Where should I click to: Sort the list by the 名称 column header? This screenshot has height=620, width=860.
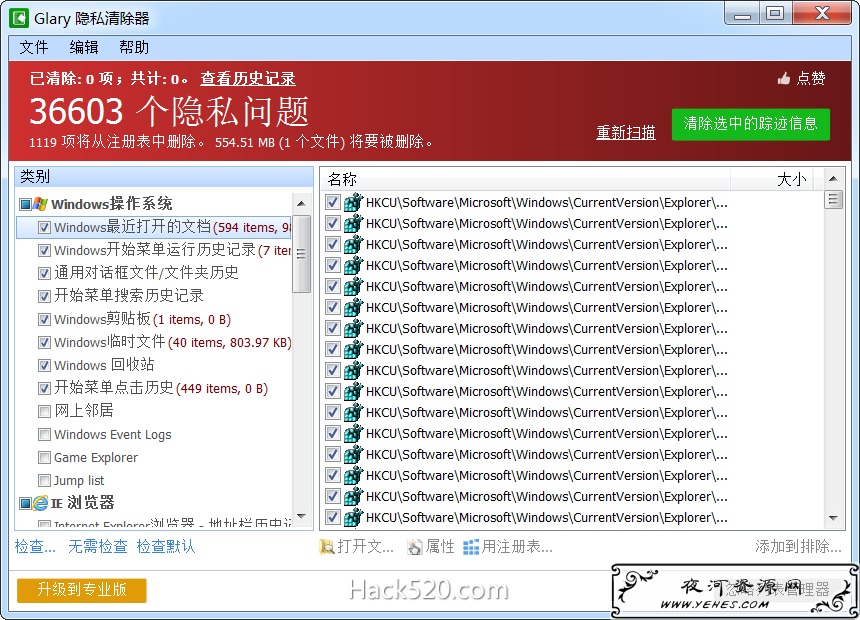pyautogui.click(x=525, y=179)
